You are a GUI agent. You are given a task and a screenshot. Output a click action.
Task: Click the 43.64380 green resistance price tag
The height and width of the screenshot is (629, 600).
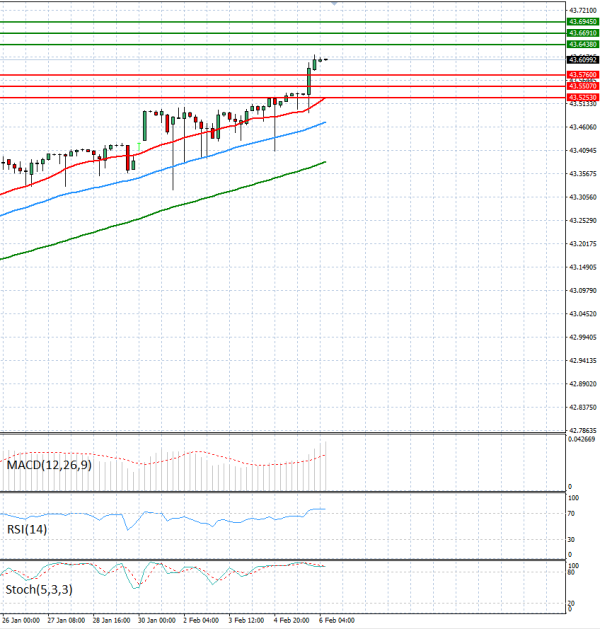coord(582,45)
